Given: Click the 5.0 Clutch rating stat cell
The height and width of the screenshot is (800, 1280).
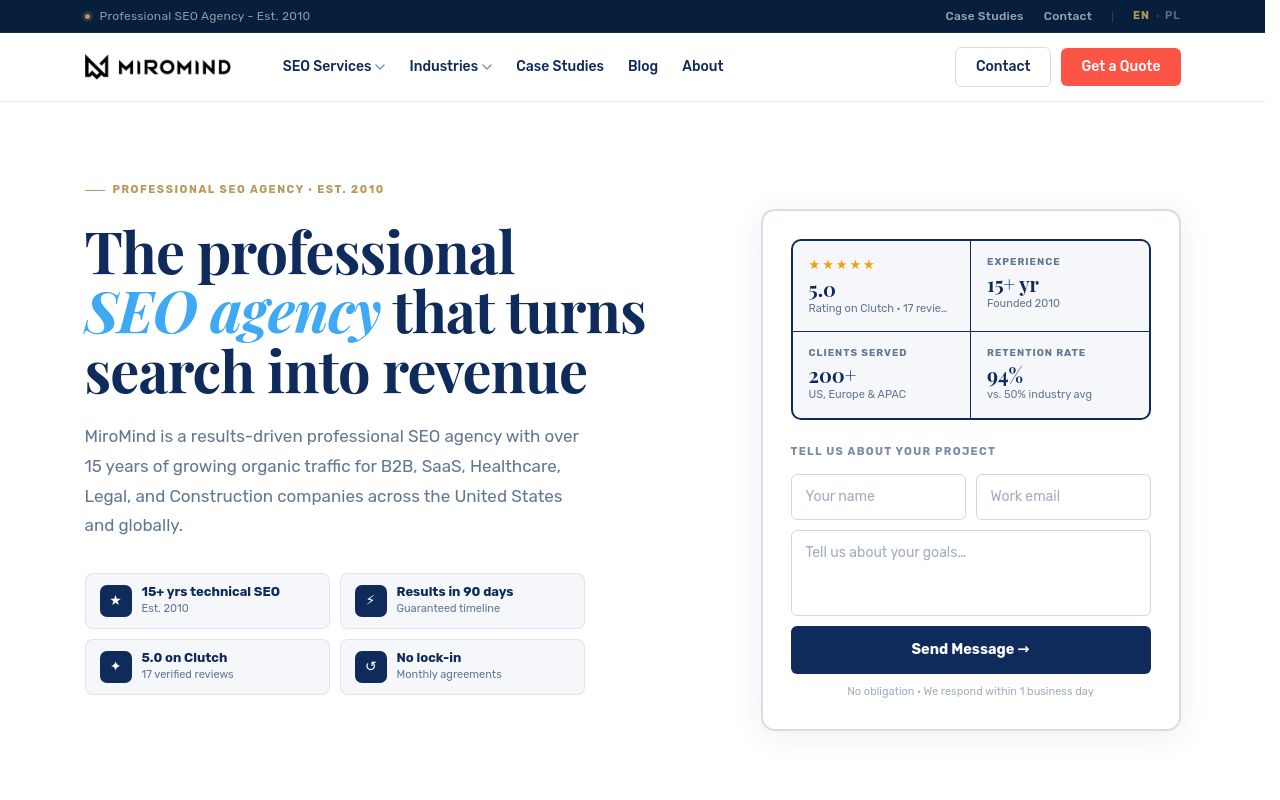Looking at the screenshot, I should [881, 286].
